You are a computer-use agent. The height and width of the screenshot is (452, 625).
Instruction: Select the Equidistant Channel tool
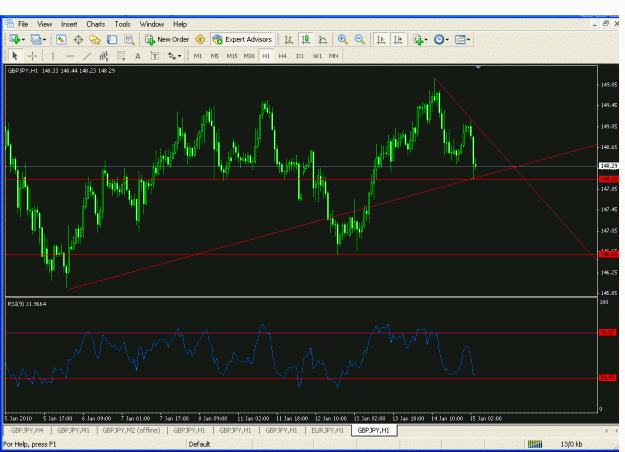(x=104, y=56)
